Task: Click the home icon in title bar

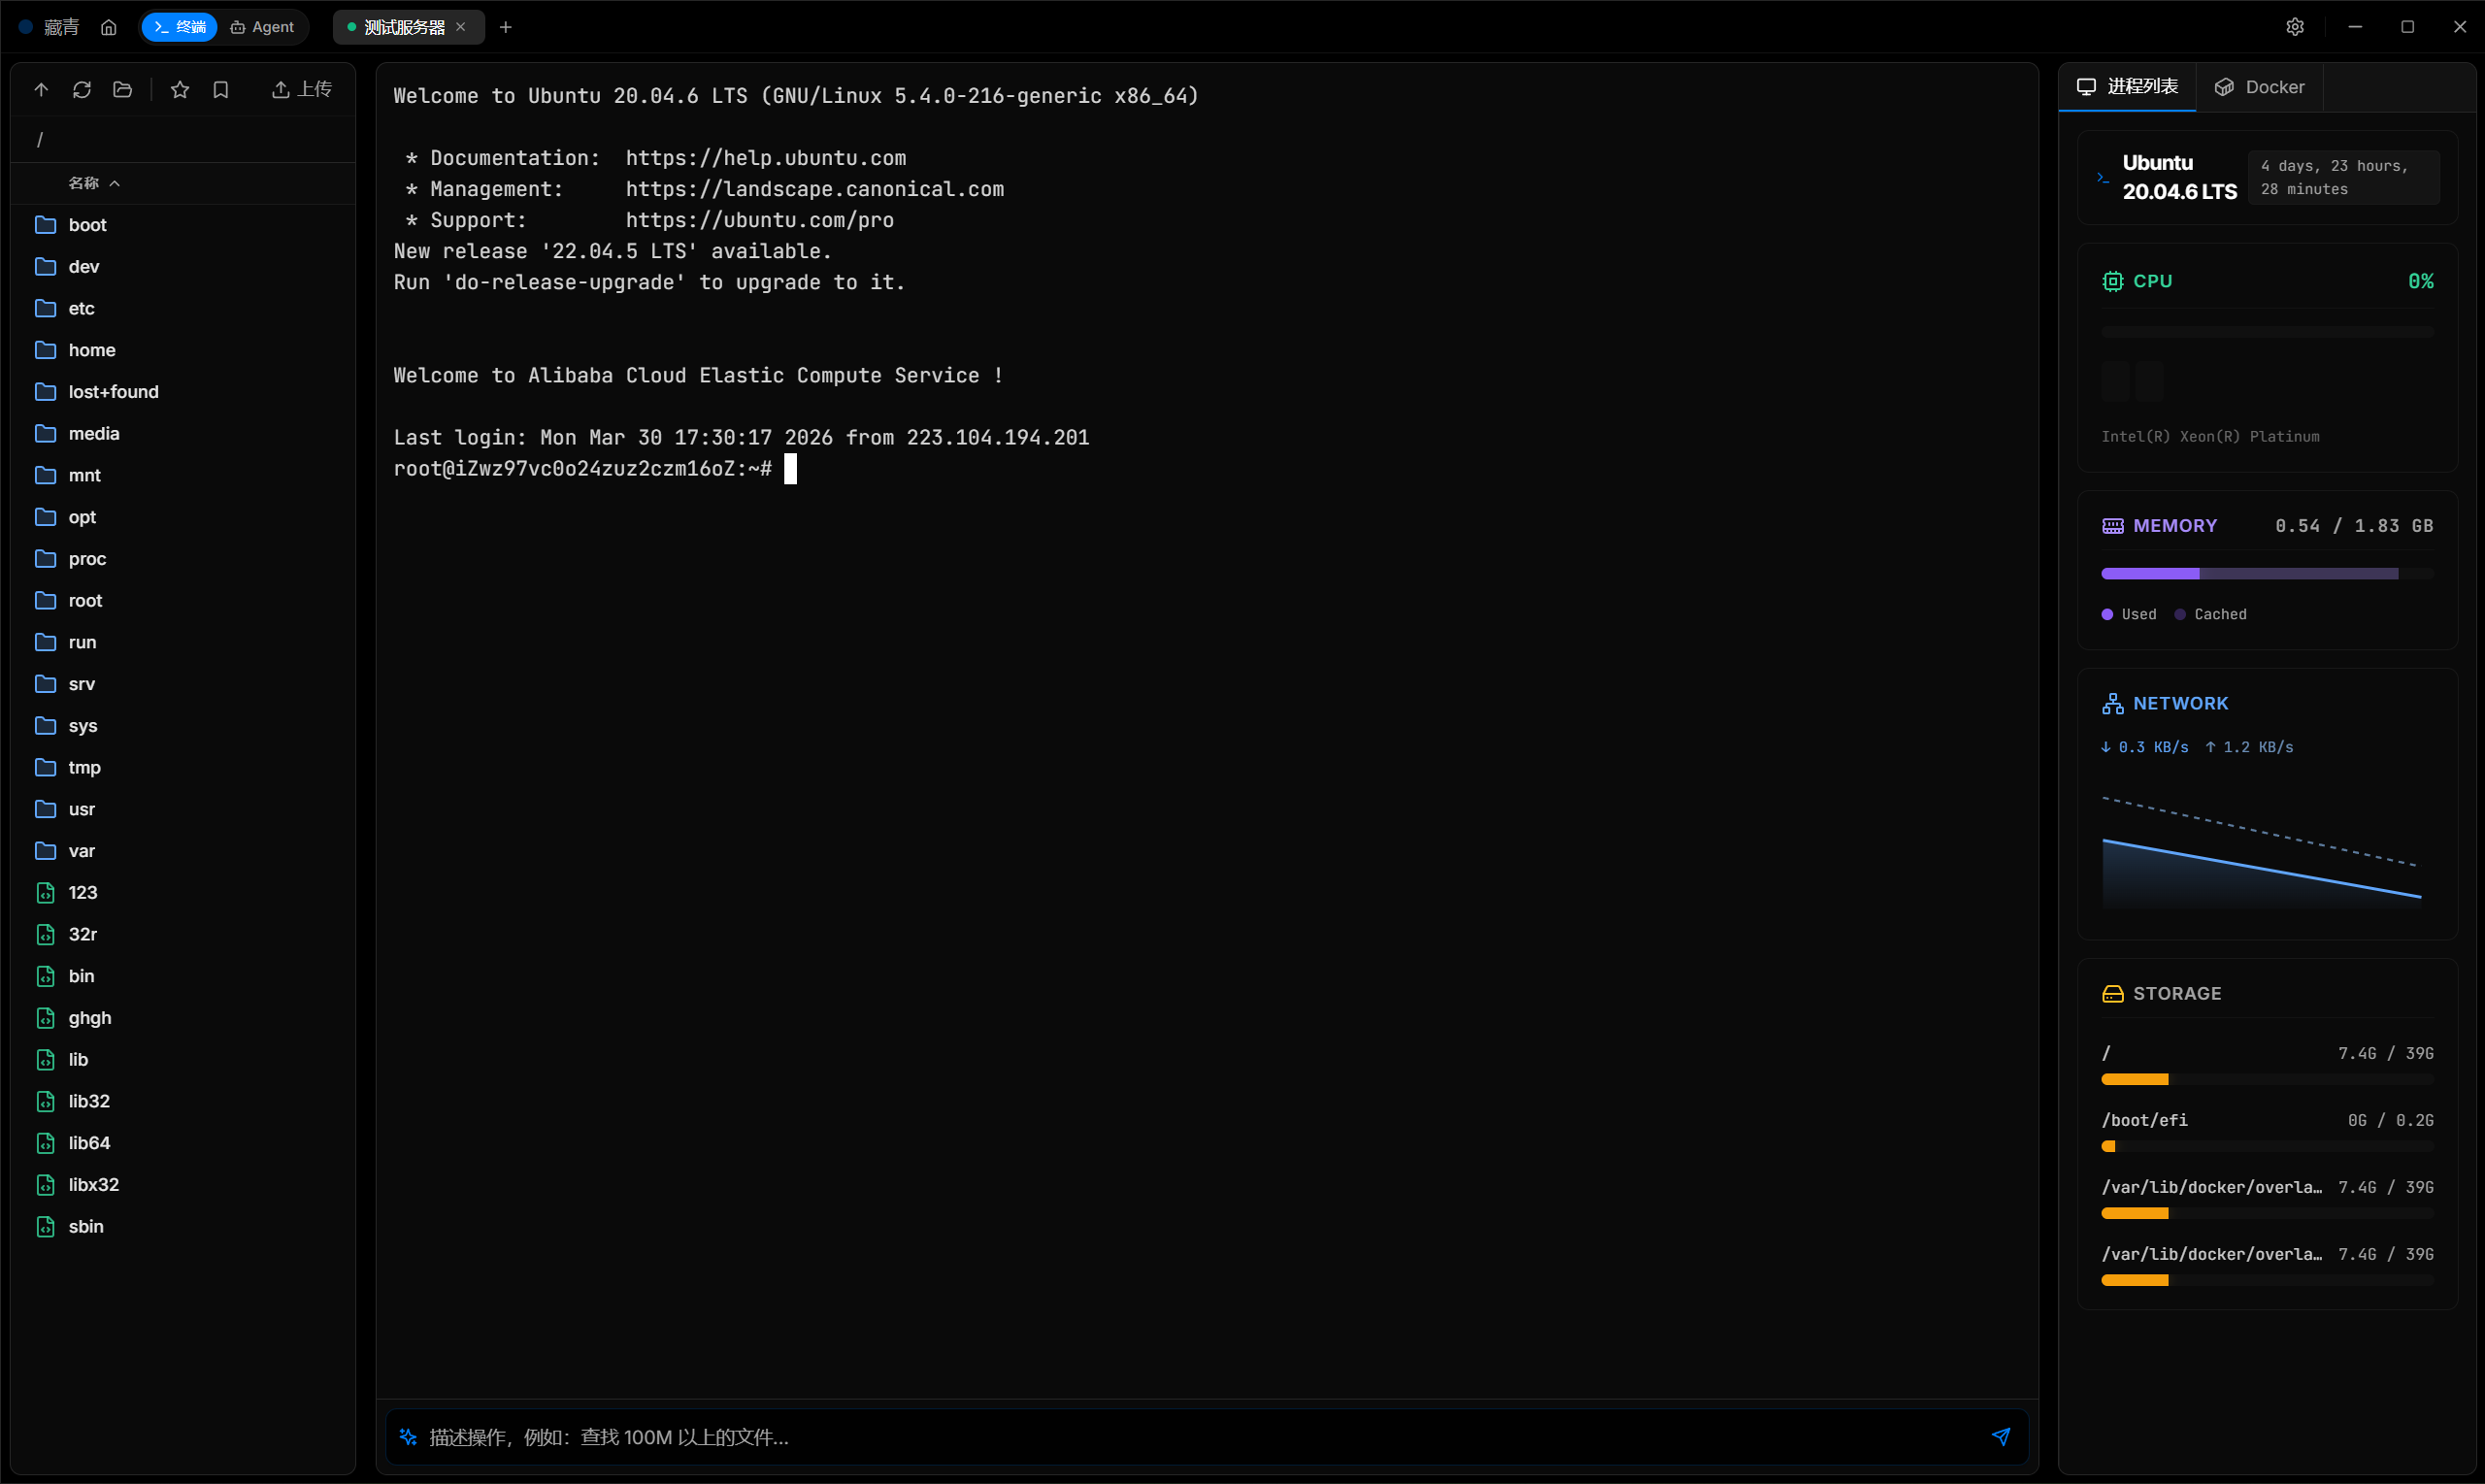Action: (109, 27)
